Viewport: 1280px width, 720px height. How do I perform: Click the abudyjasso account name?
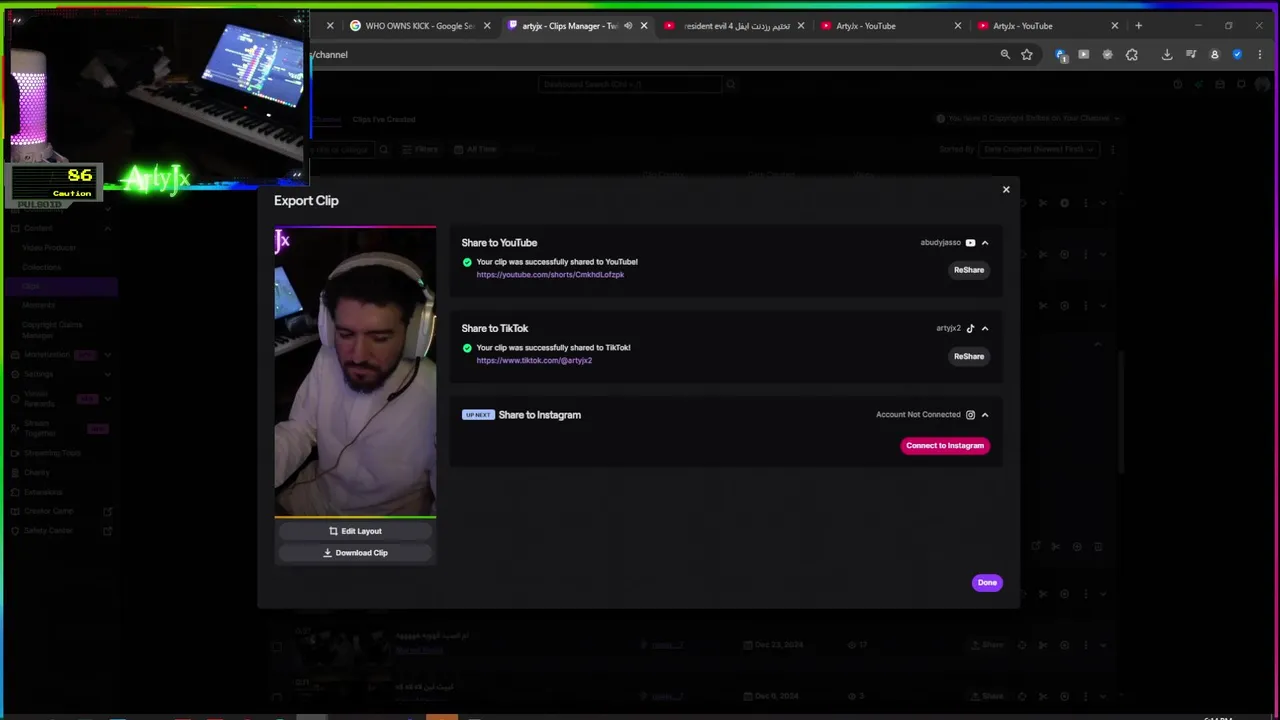click(x=940, y=243)
